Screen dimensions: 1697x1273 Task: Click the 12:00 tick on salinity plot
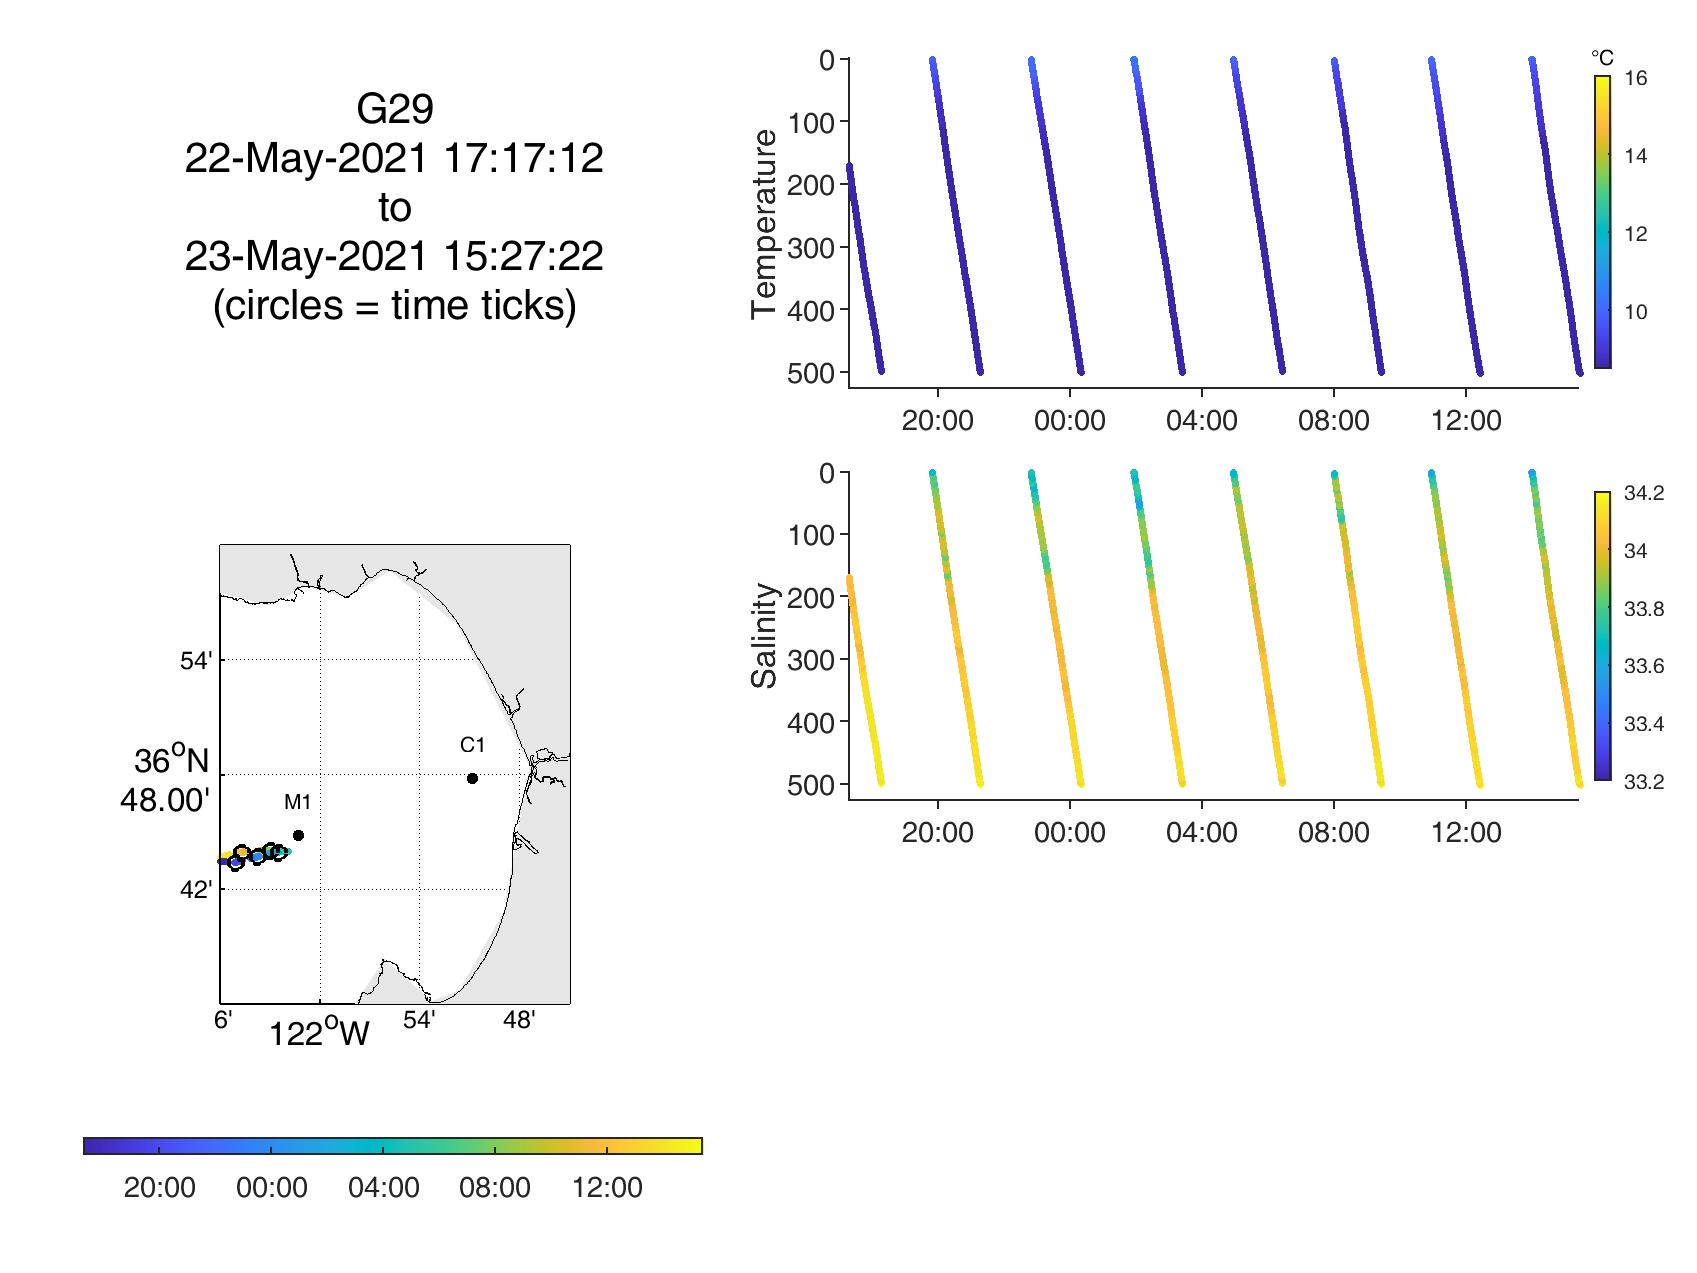coord(1465,832)
